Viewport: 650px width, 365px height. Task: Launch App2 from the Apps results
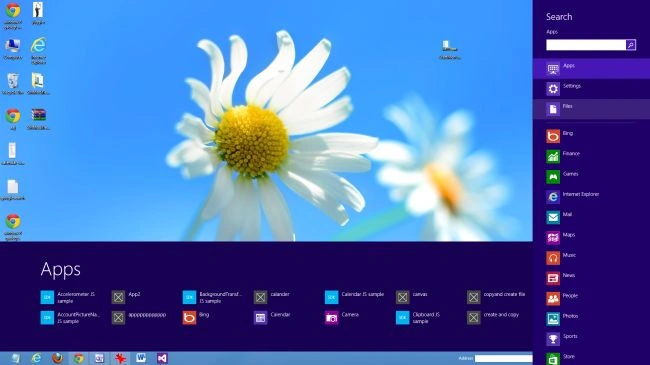pos(126,297)
